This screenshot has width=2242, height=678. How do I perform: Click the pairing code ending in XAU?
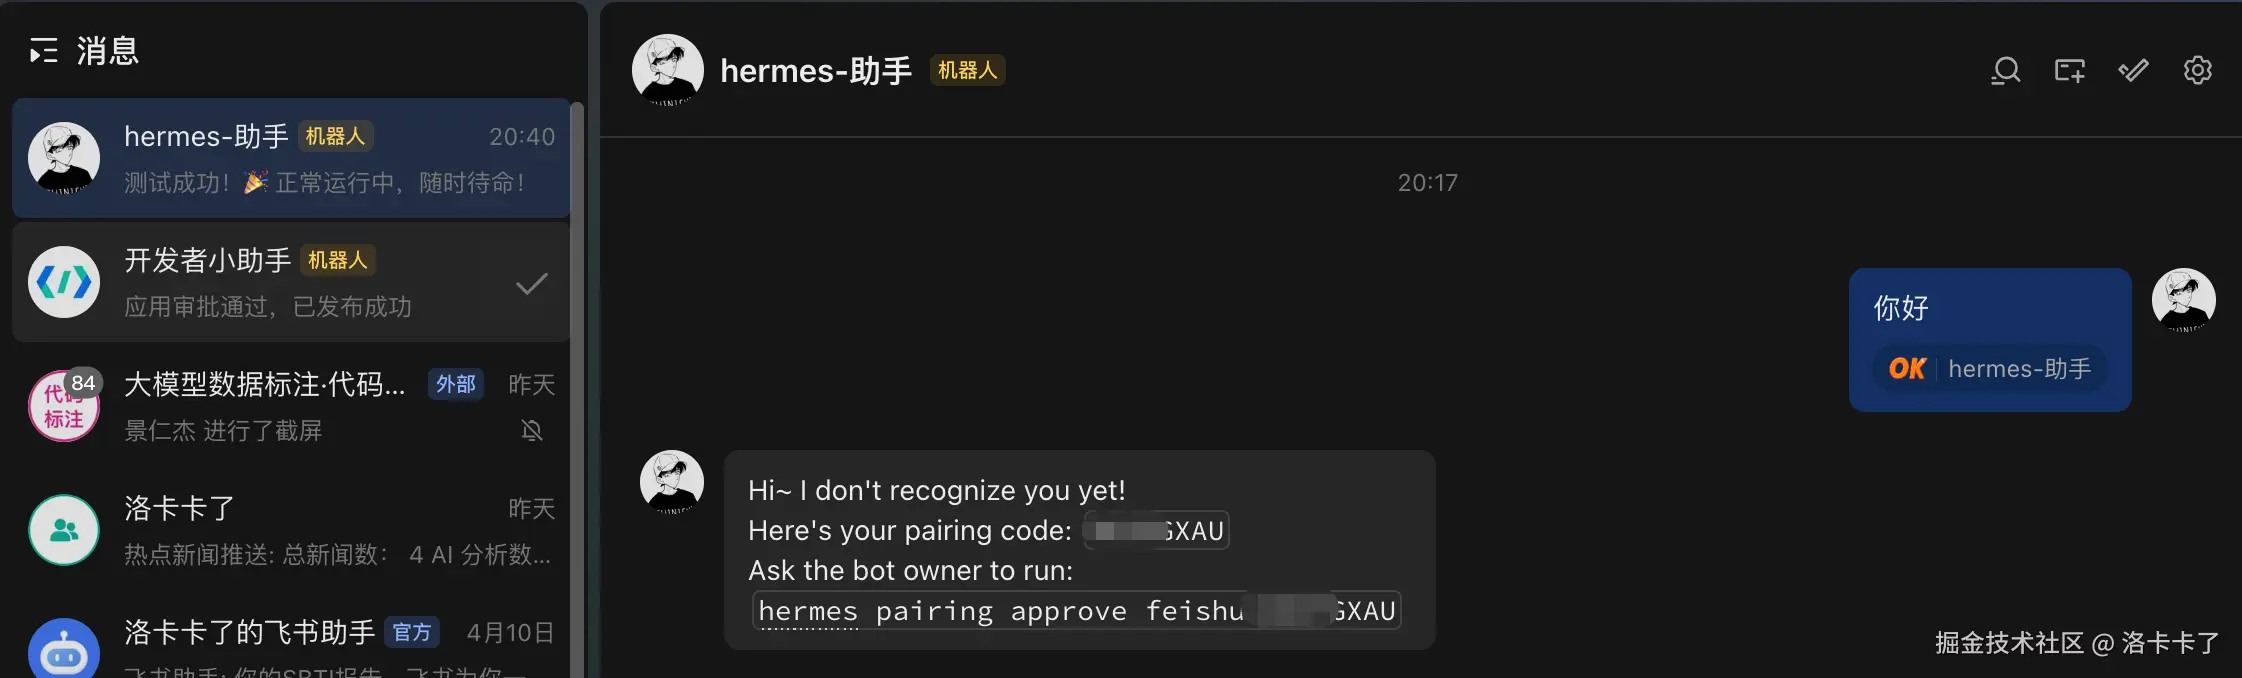coord(1157,530)
